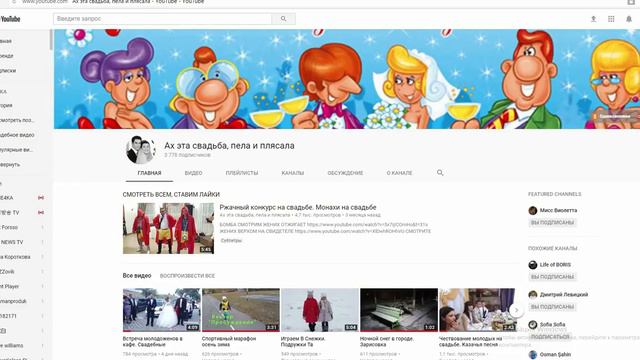The image size is (640, 360).
Task: Open the title Спортивный марафон осень зима
Action: point(229,342)
